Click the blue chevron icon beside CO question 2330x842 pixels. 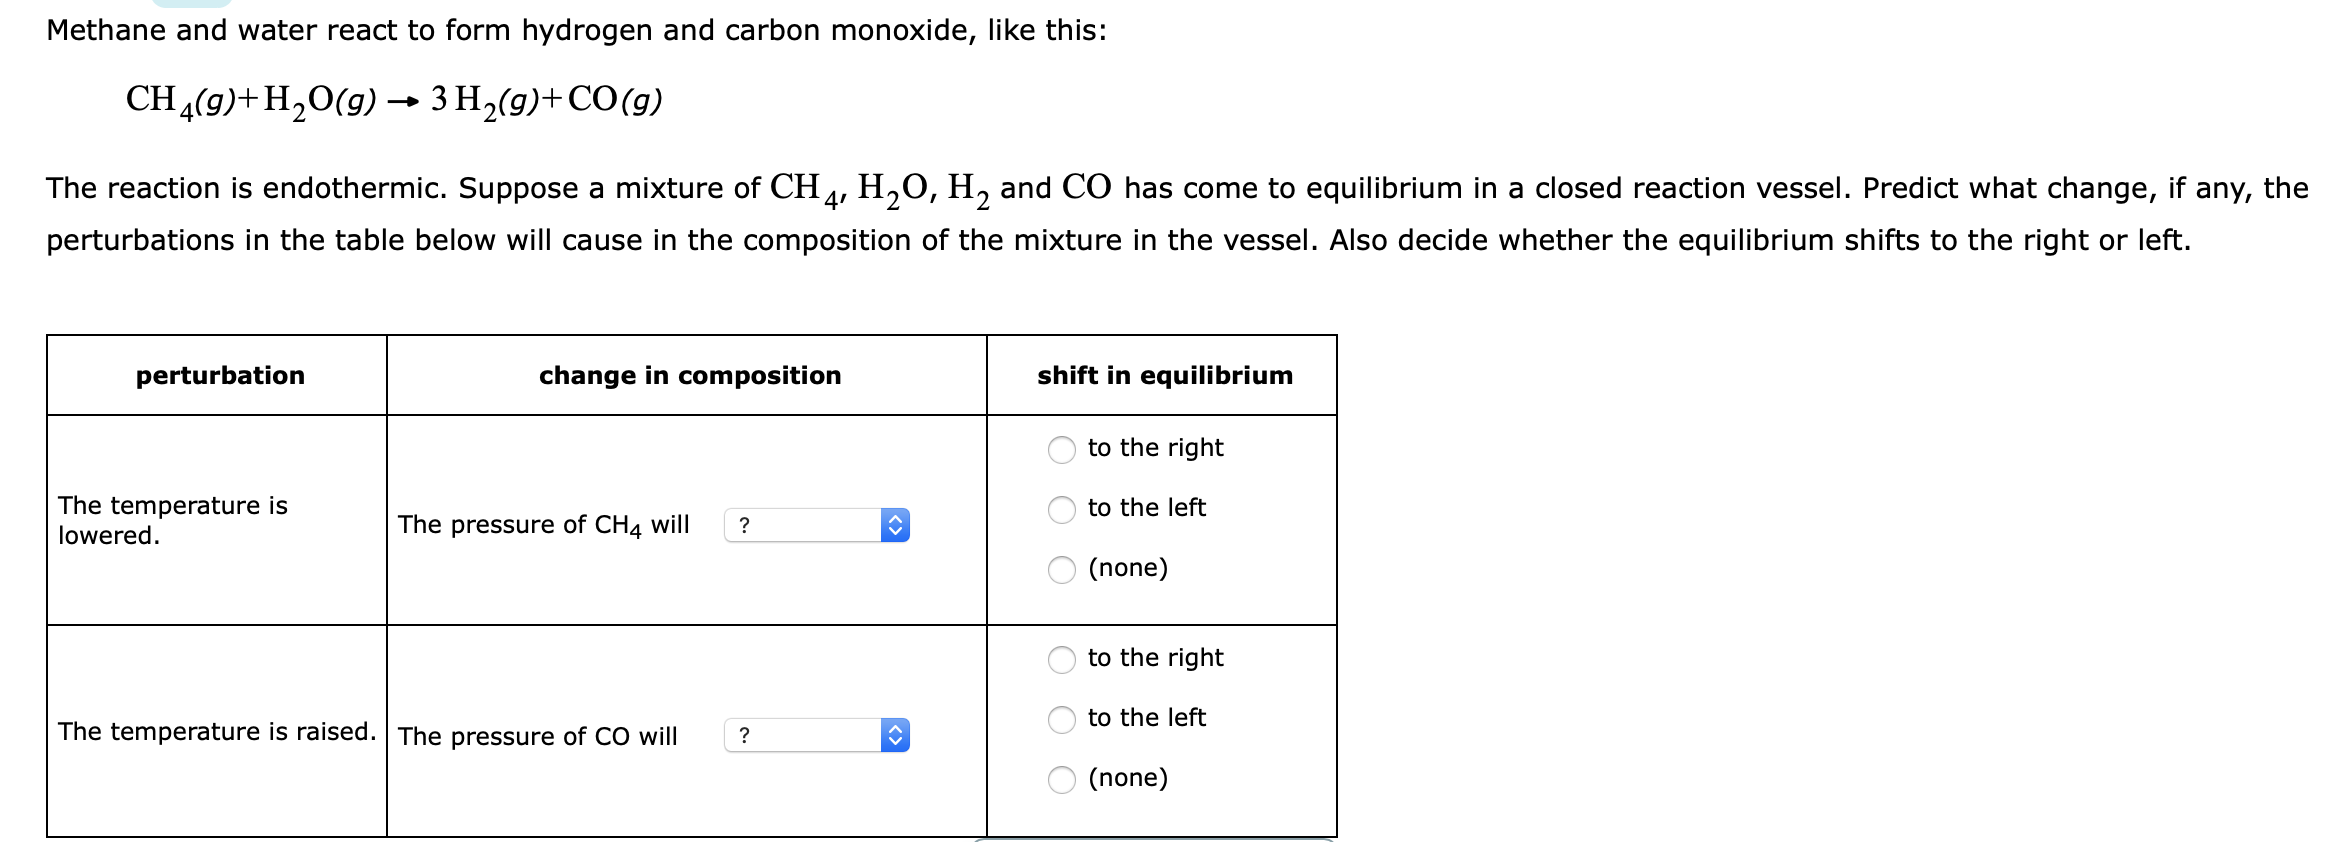coord(893,737)
